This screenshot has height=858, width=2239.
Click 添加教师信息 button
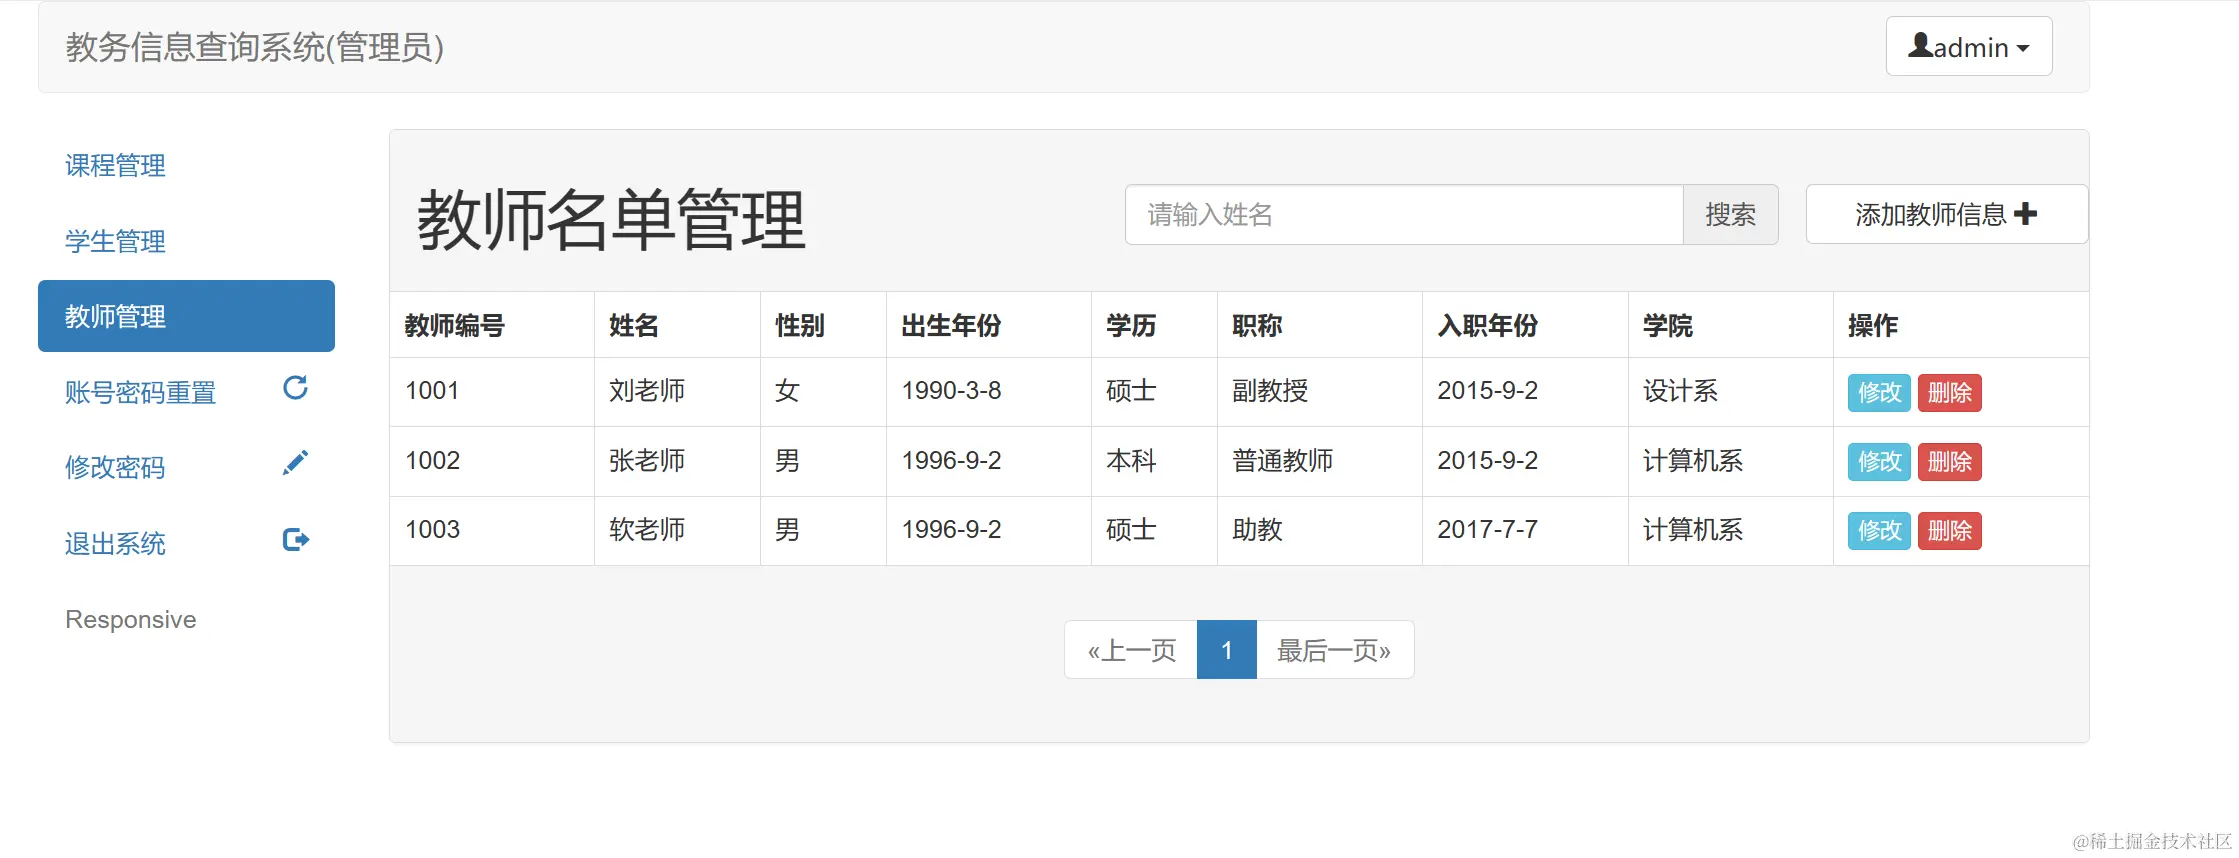pos(1946,214)
